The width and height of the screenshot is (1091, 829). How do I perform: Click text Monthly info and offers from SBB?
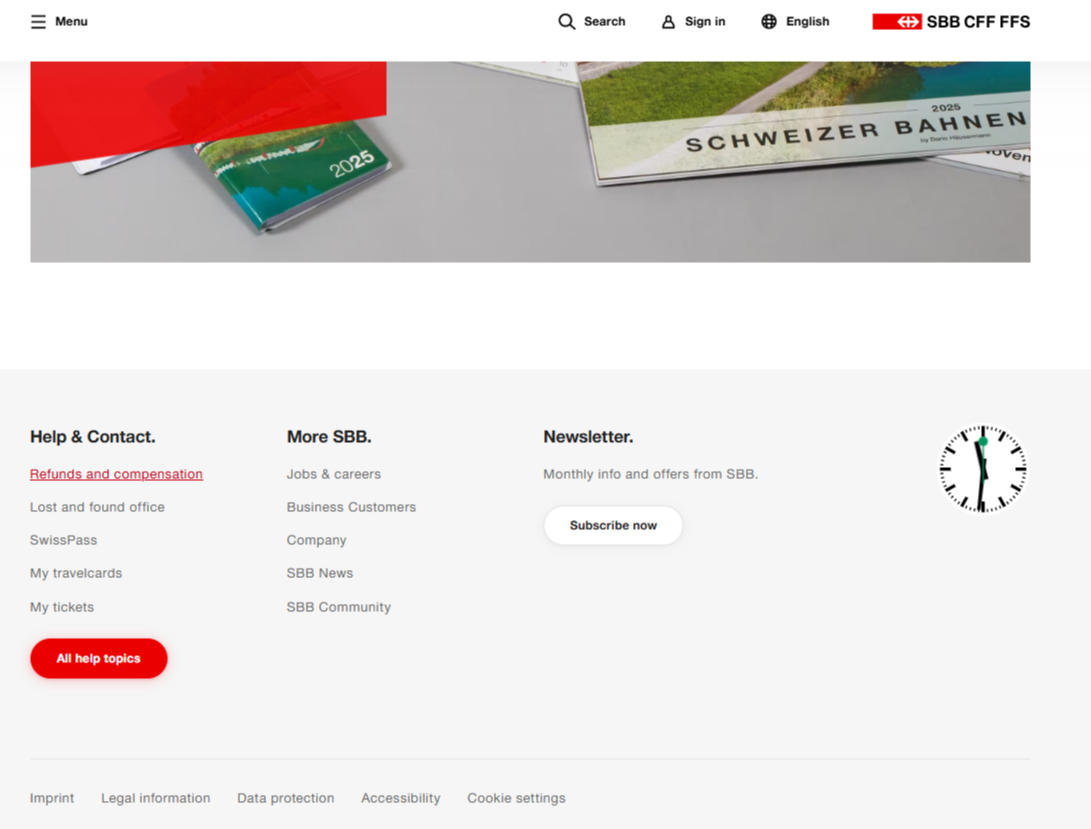tap(651, 474)
